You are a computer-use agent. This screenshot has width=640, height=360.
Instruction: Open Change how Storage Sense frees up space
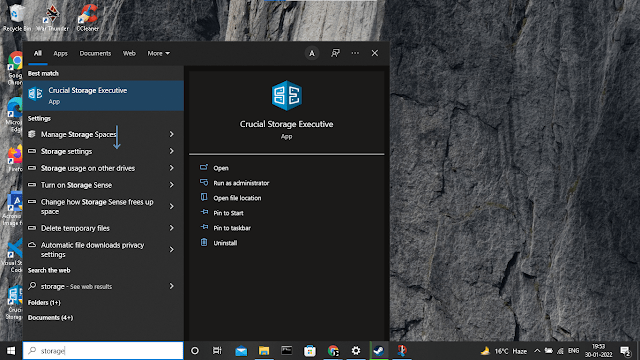click(x=103, y=207)
